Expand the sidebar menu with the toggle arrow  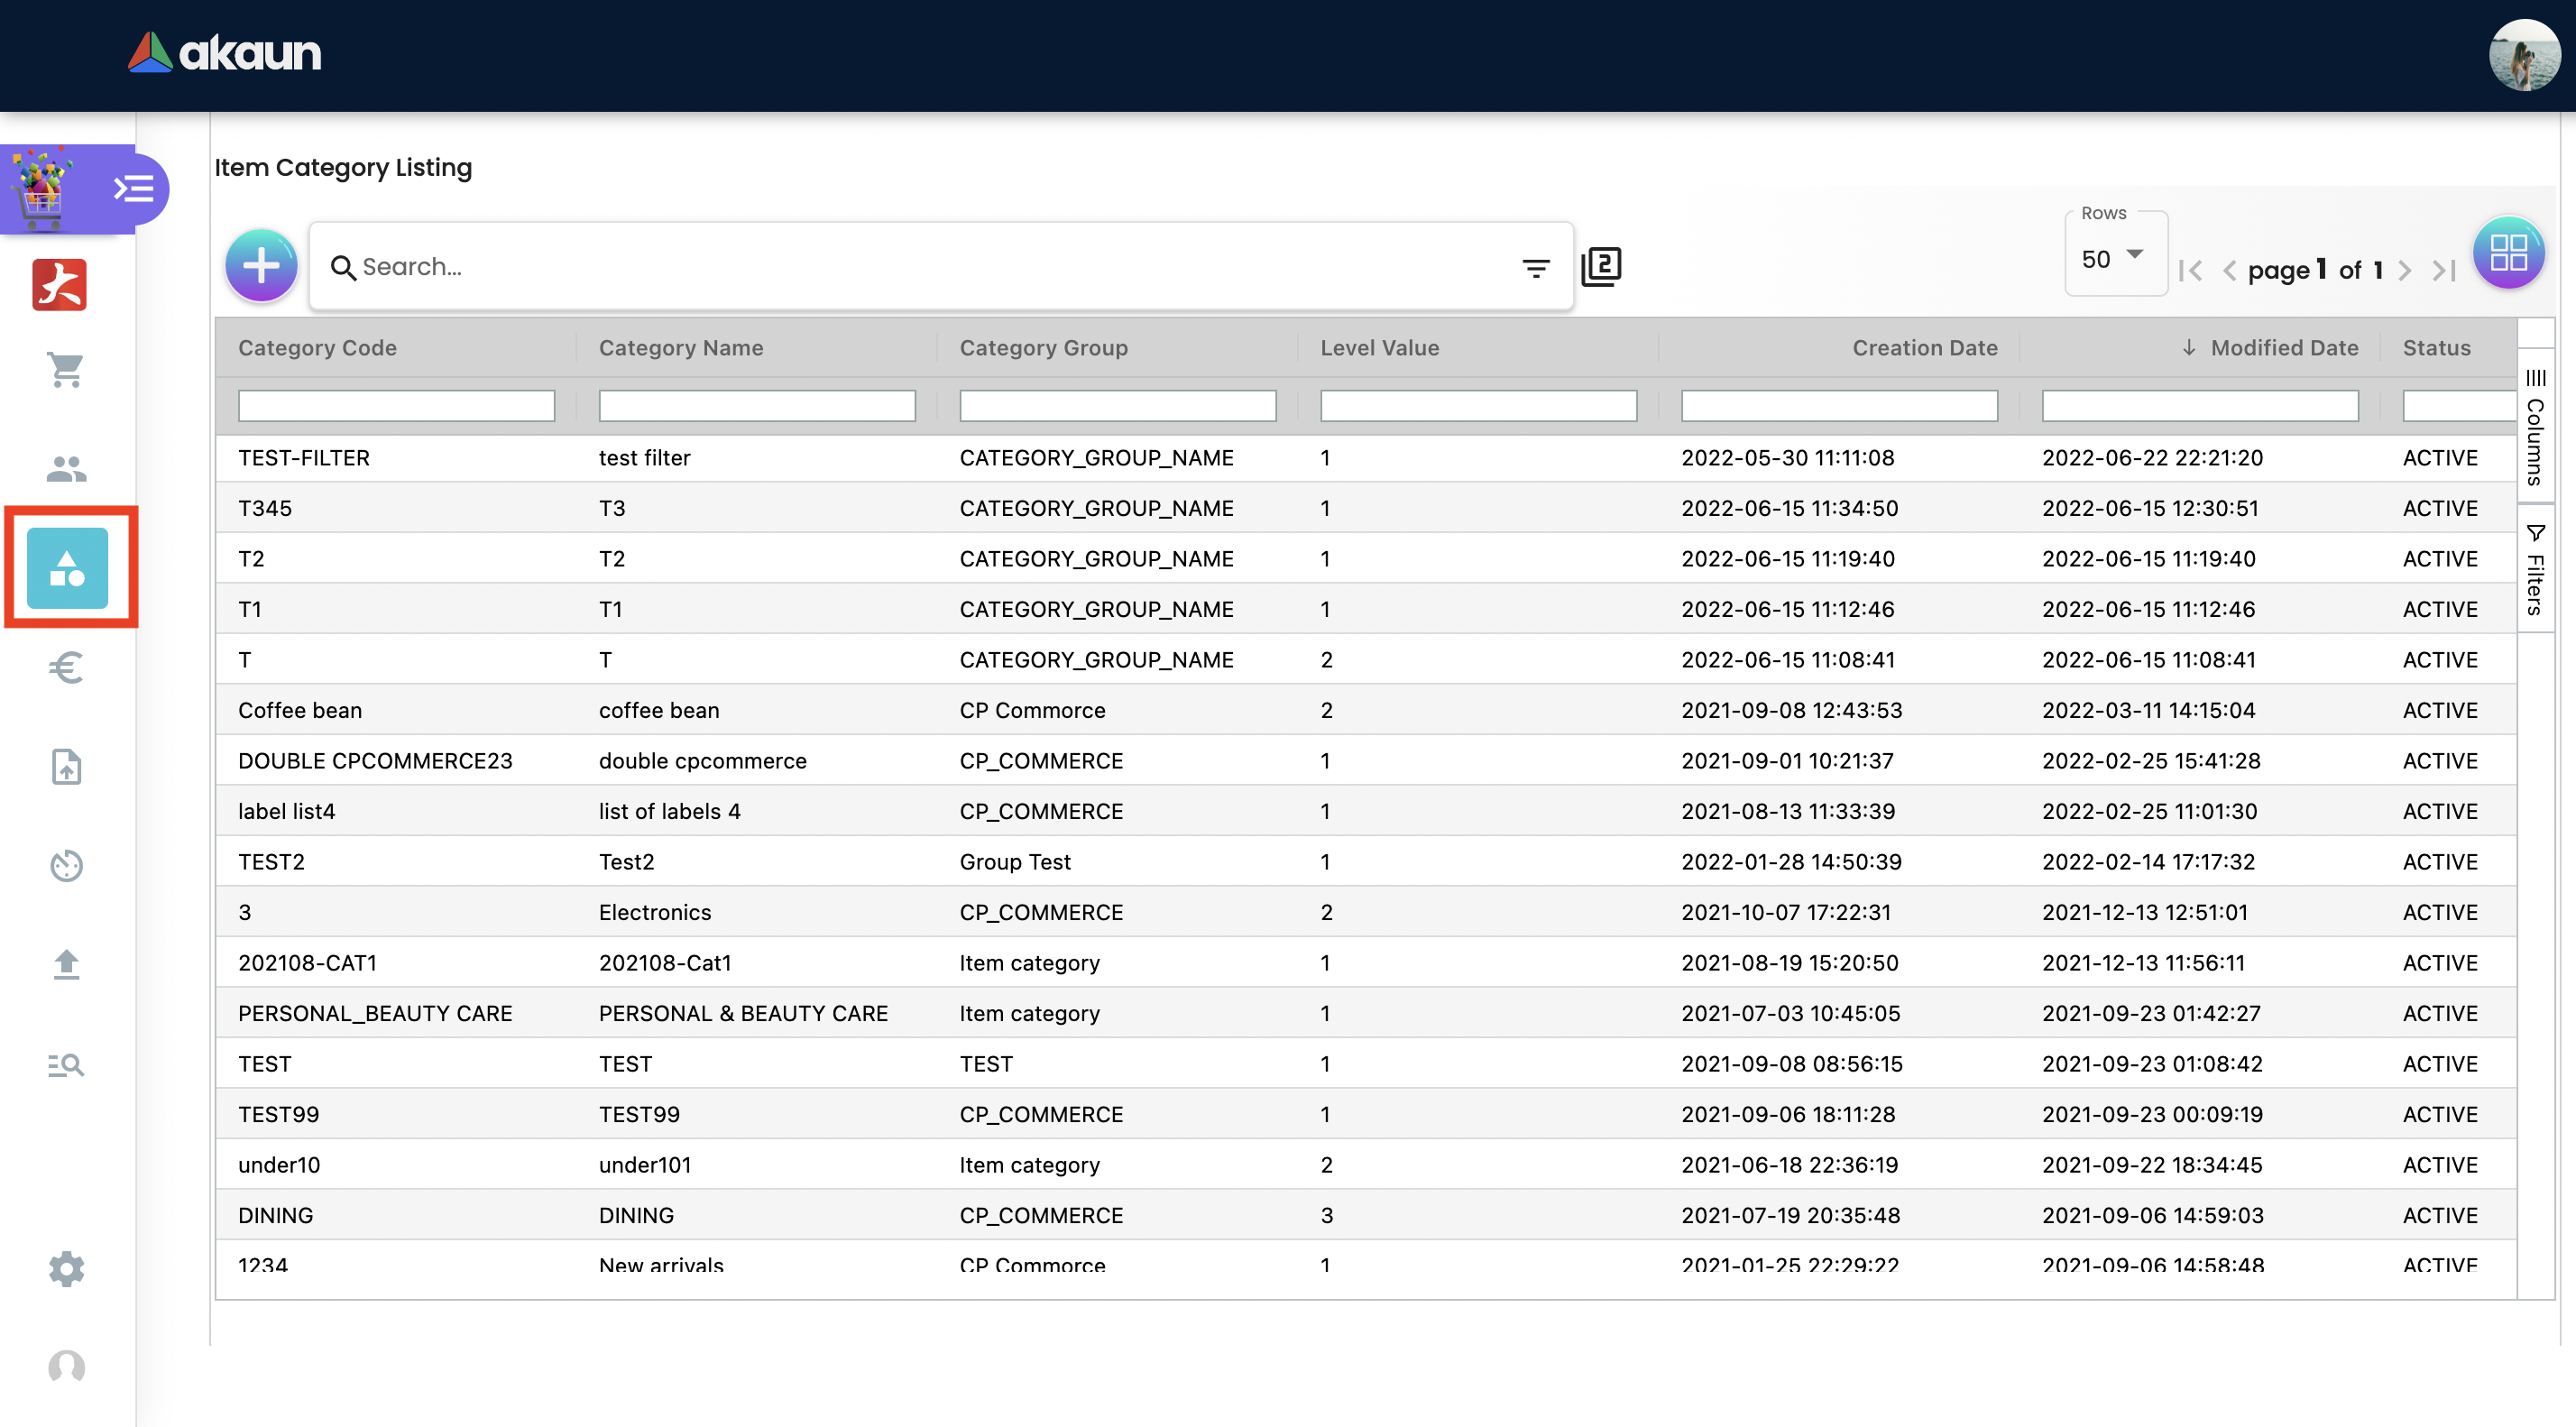point(133,189)
